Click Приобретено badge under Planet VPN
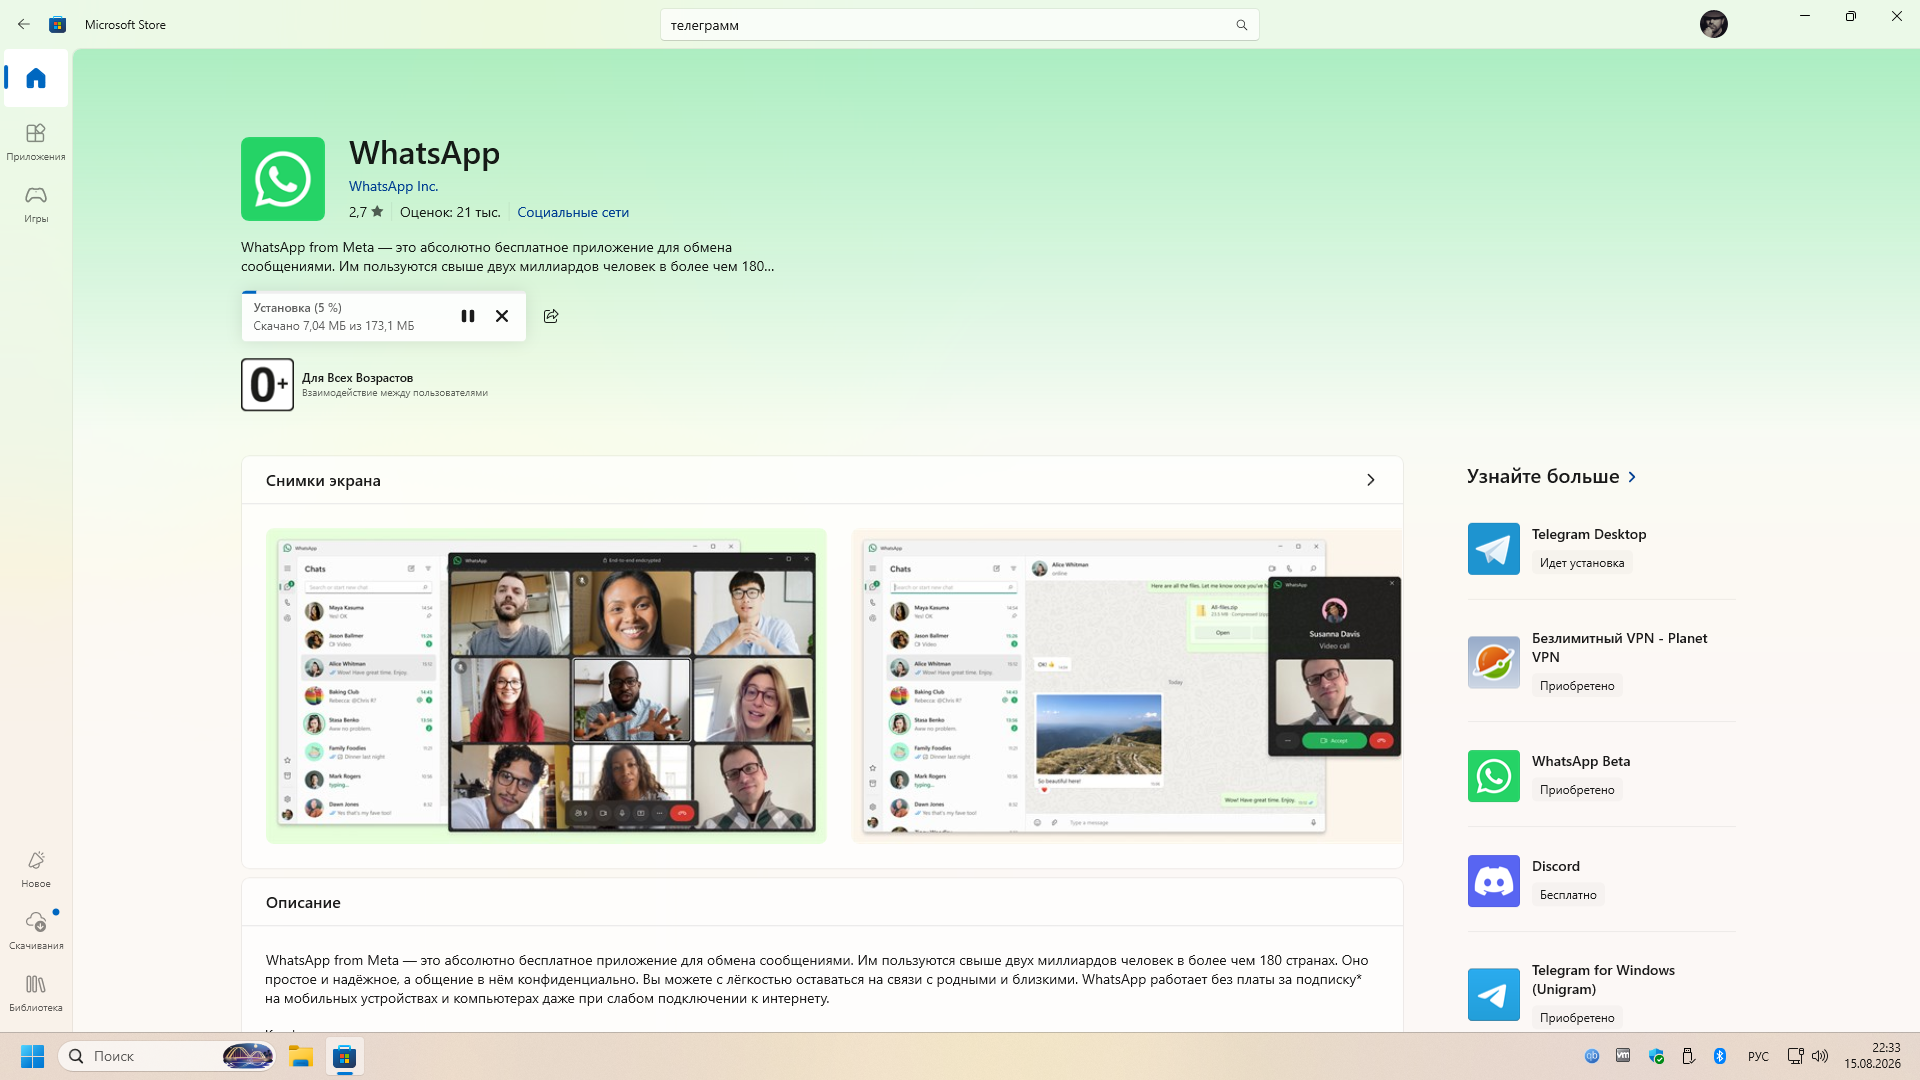1920x1080 pixels. 1577,686
